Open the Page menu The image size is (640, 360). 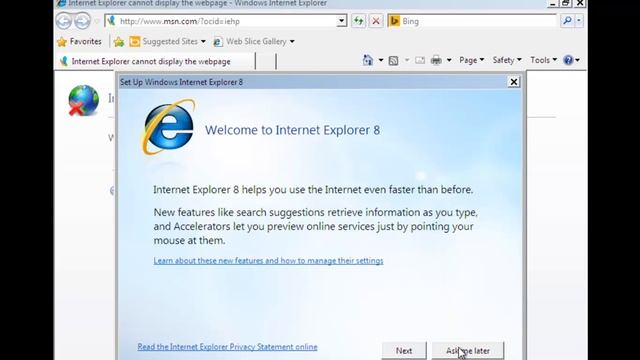471,60
